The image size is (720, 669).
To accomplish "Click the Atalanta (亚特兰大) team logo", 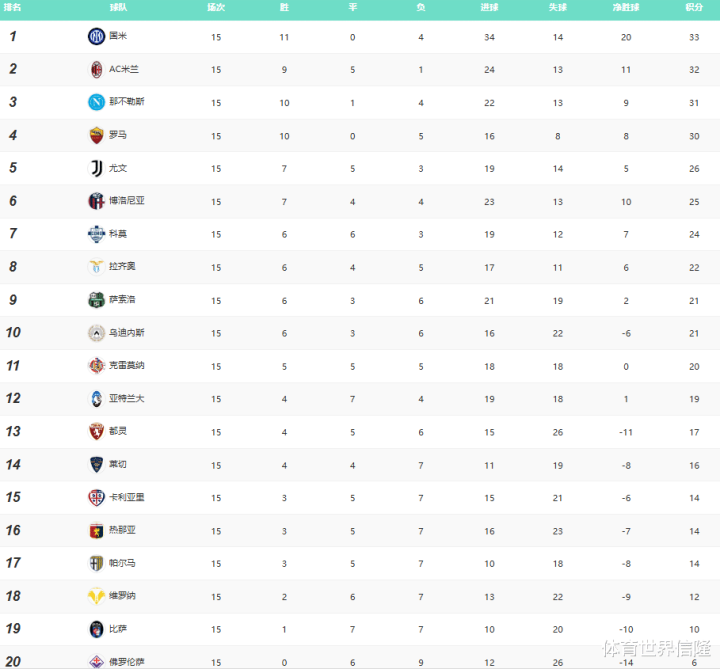I will pyautogui.click(x=96, y=399).
